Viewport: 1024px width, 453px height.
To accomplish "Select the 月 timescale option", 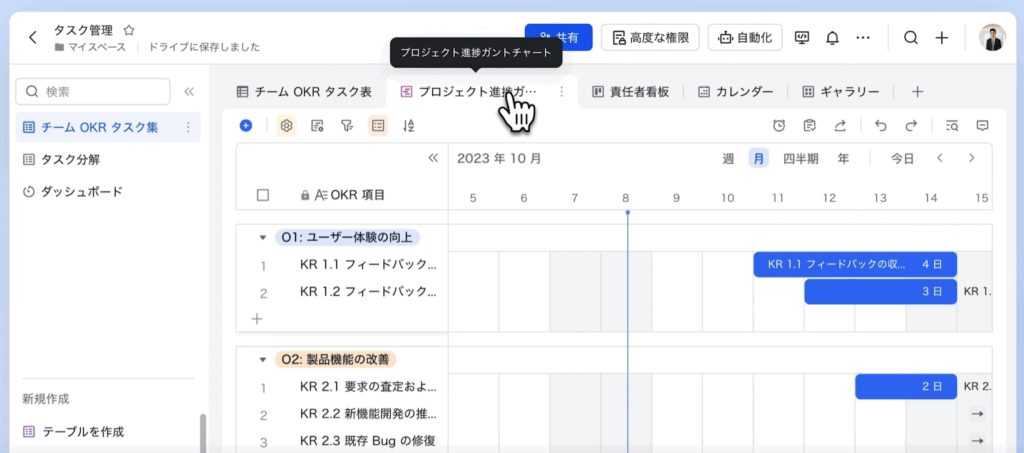I will coord(759,158).
